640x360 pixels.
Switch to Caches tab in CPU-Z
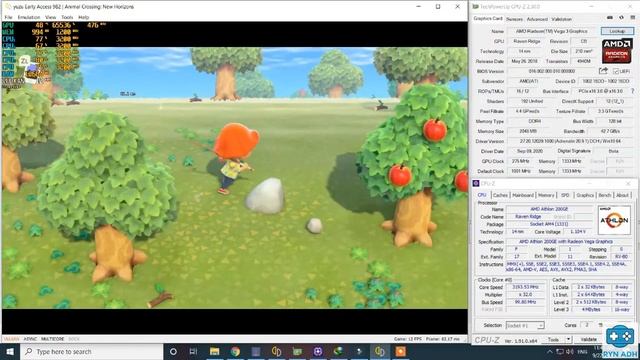(x=500, y=196)
